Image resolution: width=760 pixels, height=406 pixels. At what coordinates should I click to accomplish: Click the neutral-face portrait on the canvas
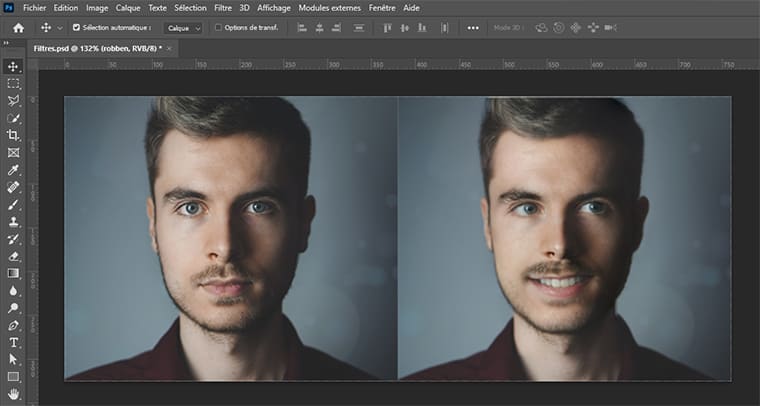[x=231, y=237]
